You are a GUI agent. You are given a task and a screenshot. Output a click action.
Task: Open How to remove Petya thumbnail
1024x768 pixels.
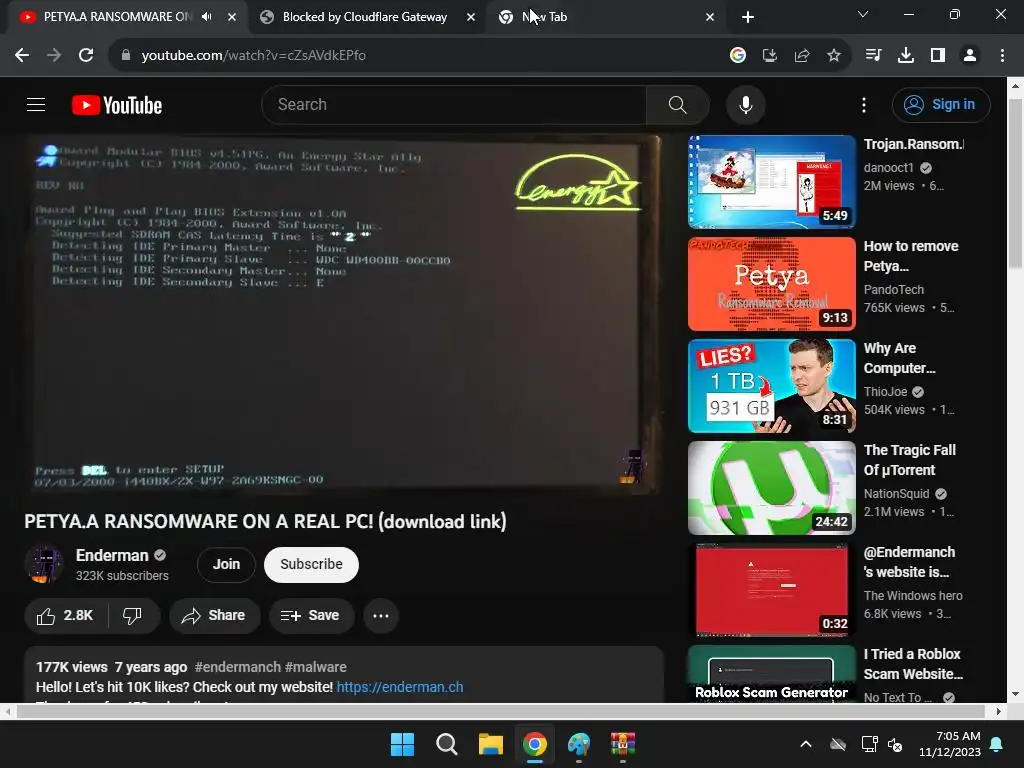click(772, 283)
